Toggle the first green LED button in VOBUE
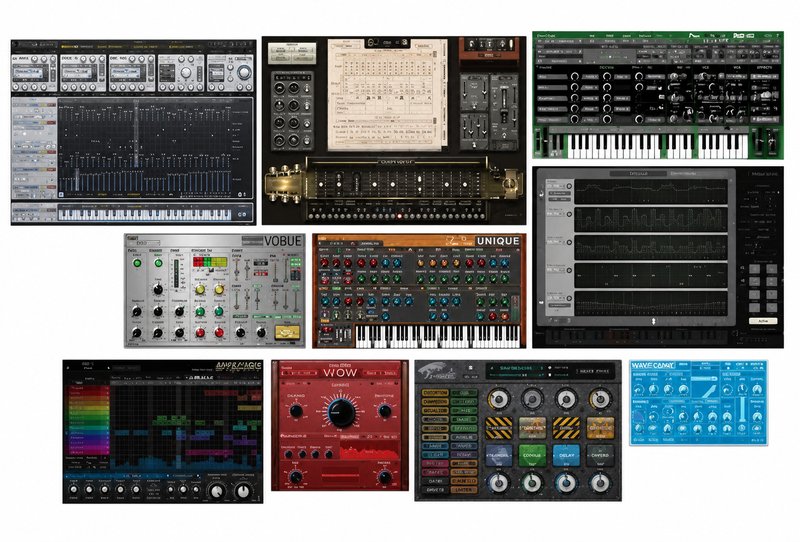 [x=137, y=263]
